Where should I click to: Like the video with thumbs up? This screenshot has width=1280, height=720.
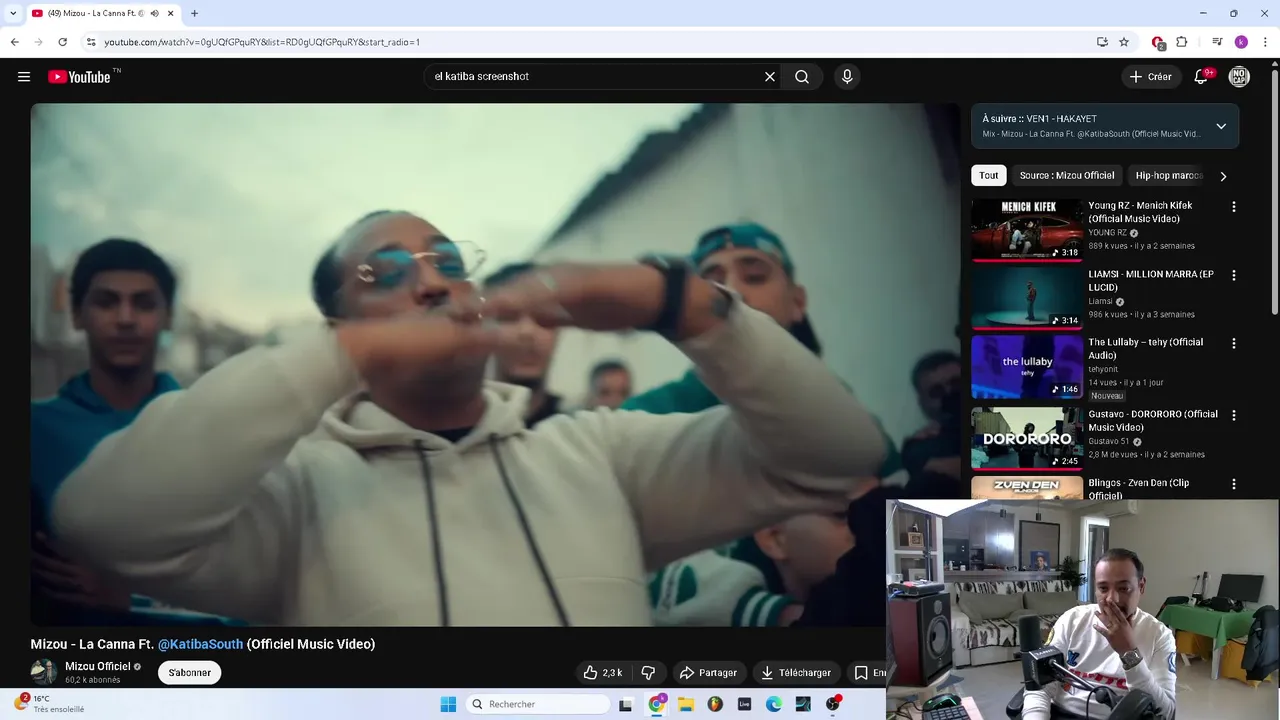click(x=603, y=673)
